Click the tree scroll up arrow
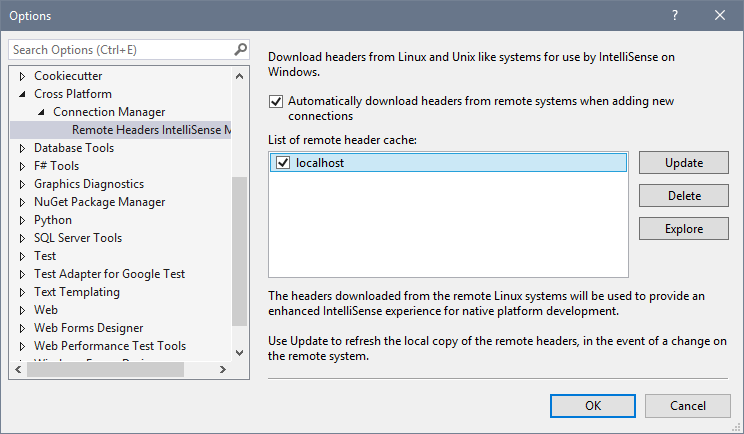744x434 pixels. 240,76
